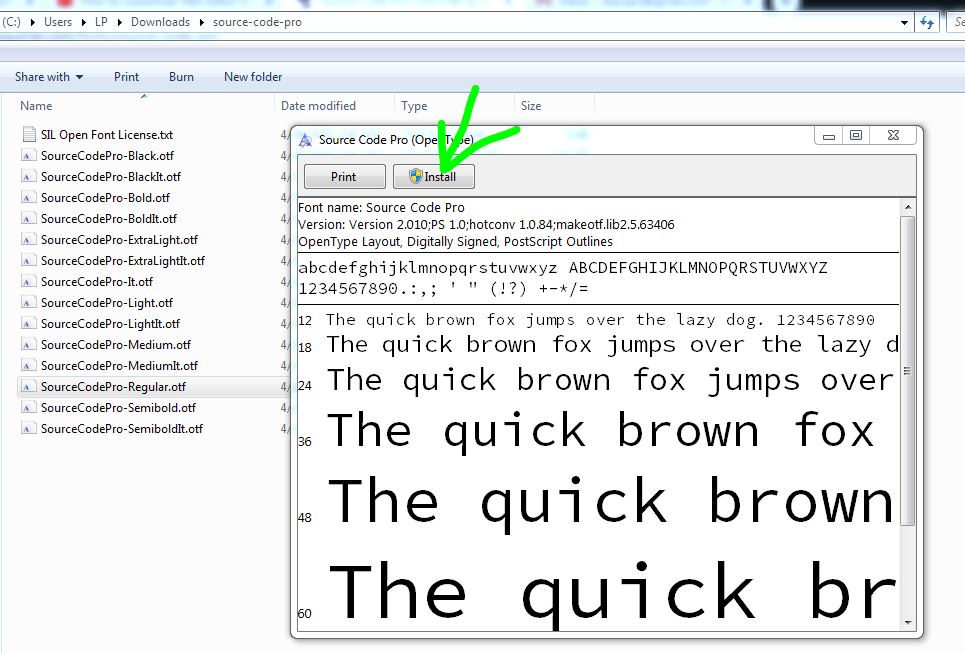The width and height of the screenshot is (965, 653).
Task: Navigate to LP folder in address bar
Action: click(101, 22)
